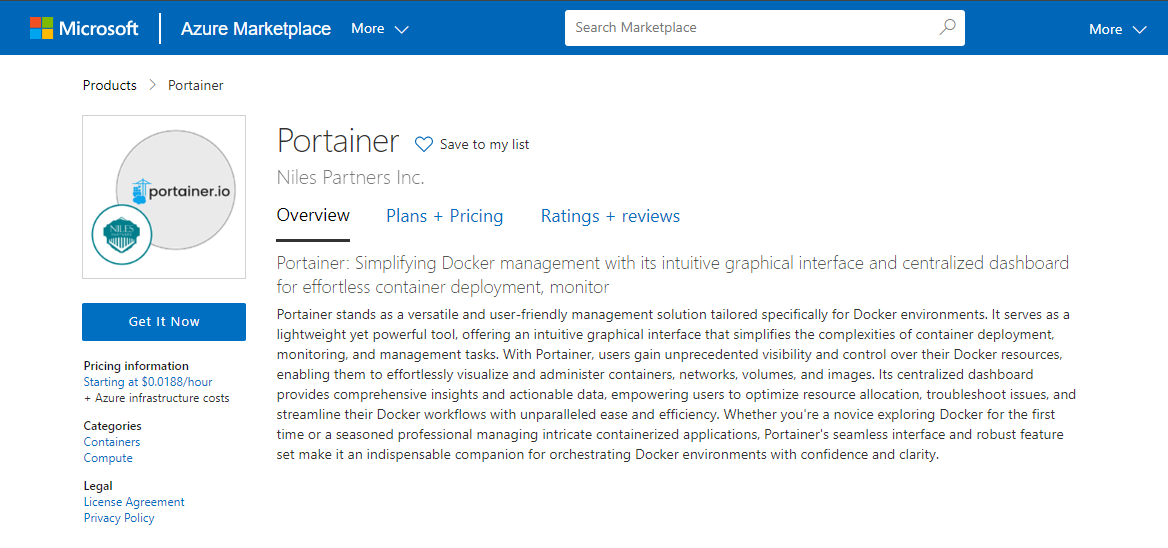Open the Containers category link
The image size is (1168, 548).
coord(112,442)
